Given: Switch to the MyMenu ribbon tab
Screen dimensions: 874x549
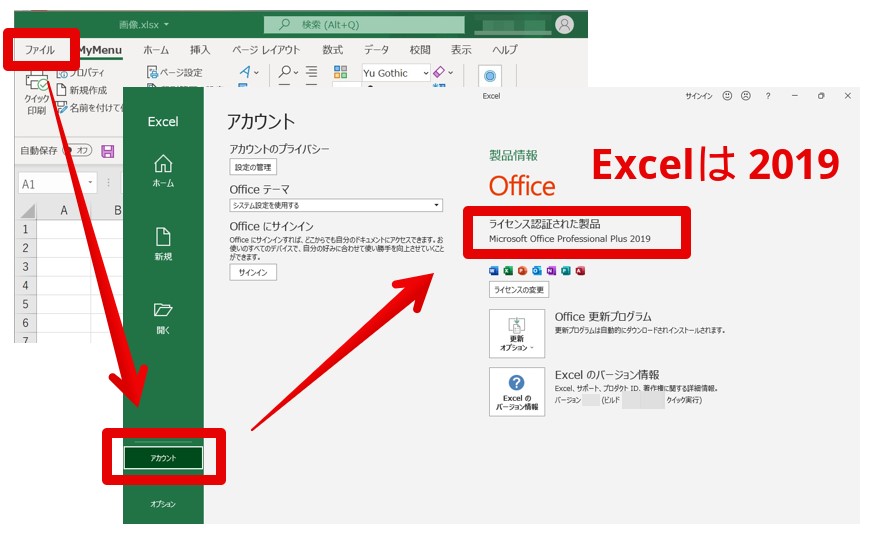Looking at the screenshot, I should [100, 50].
